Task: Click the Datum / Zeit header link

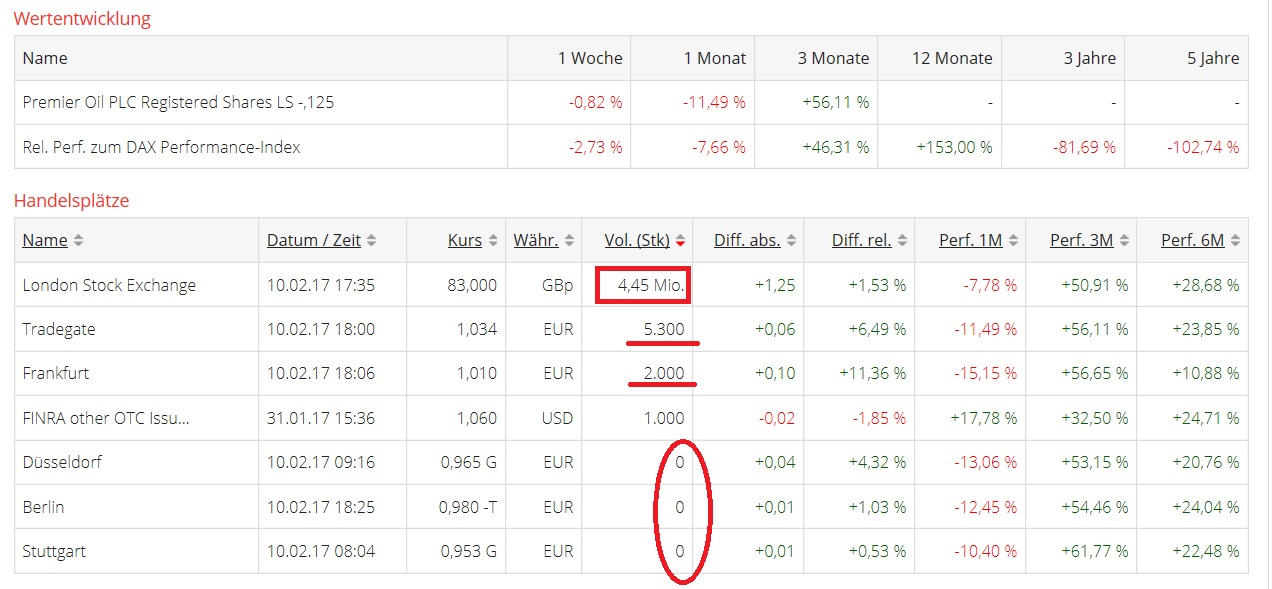Action: tap(314, 241)
